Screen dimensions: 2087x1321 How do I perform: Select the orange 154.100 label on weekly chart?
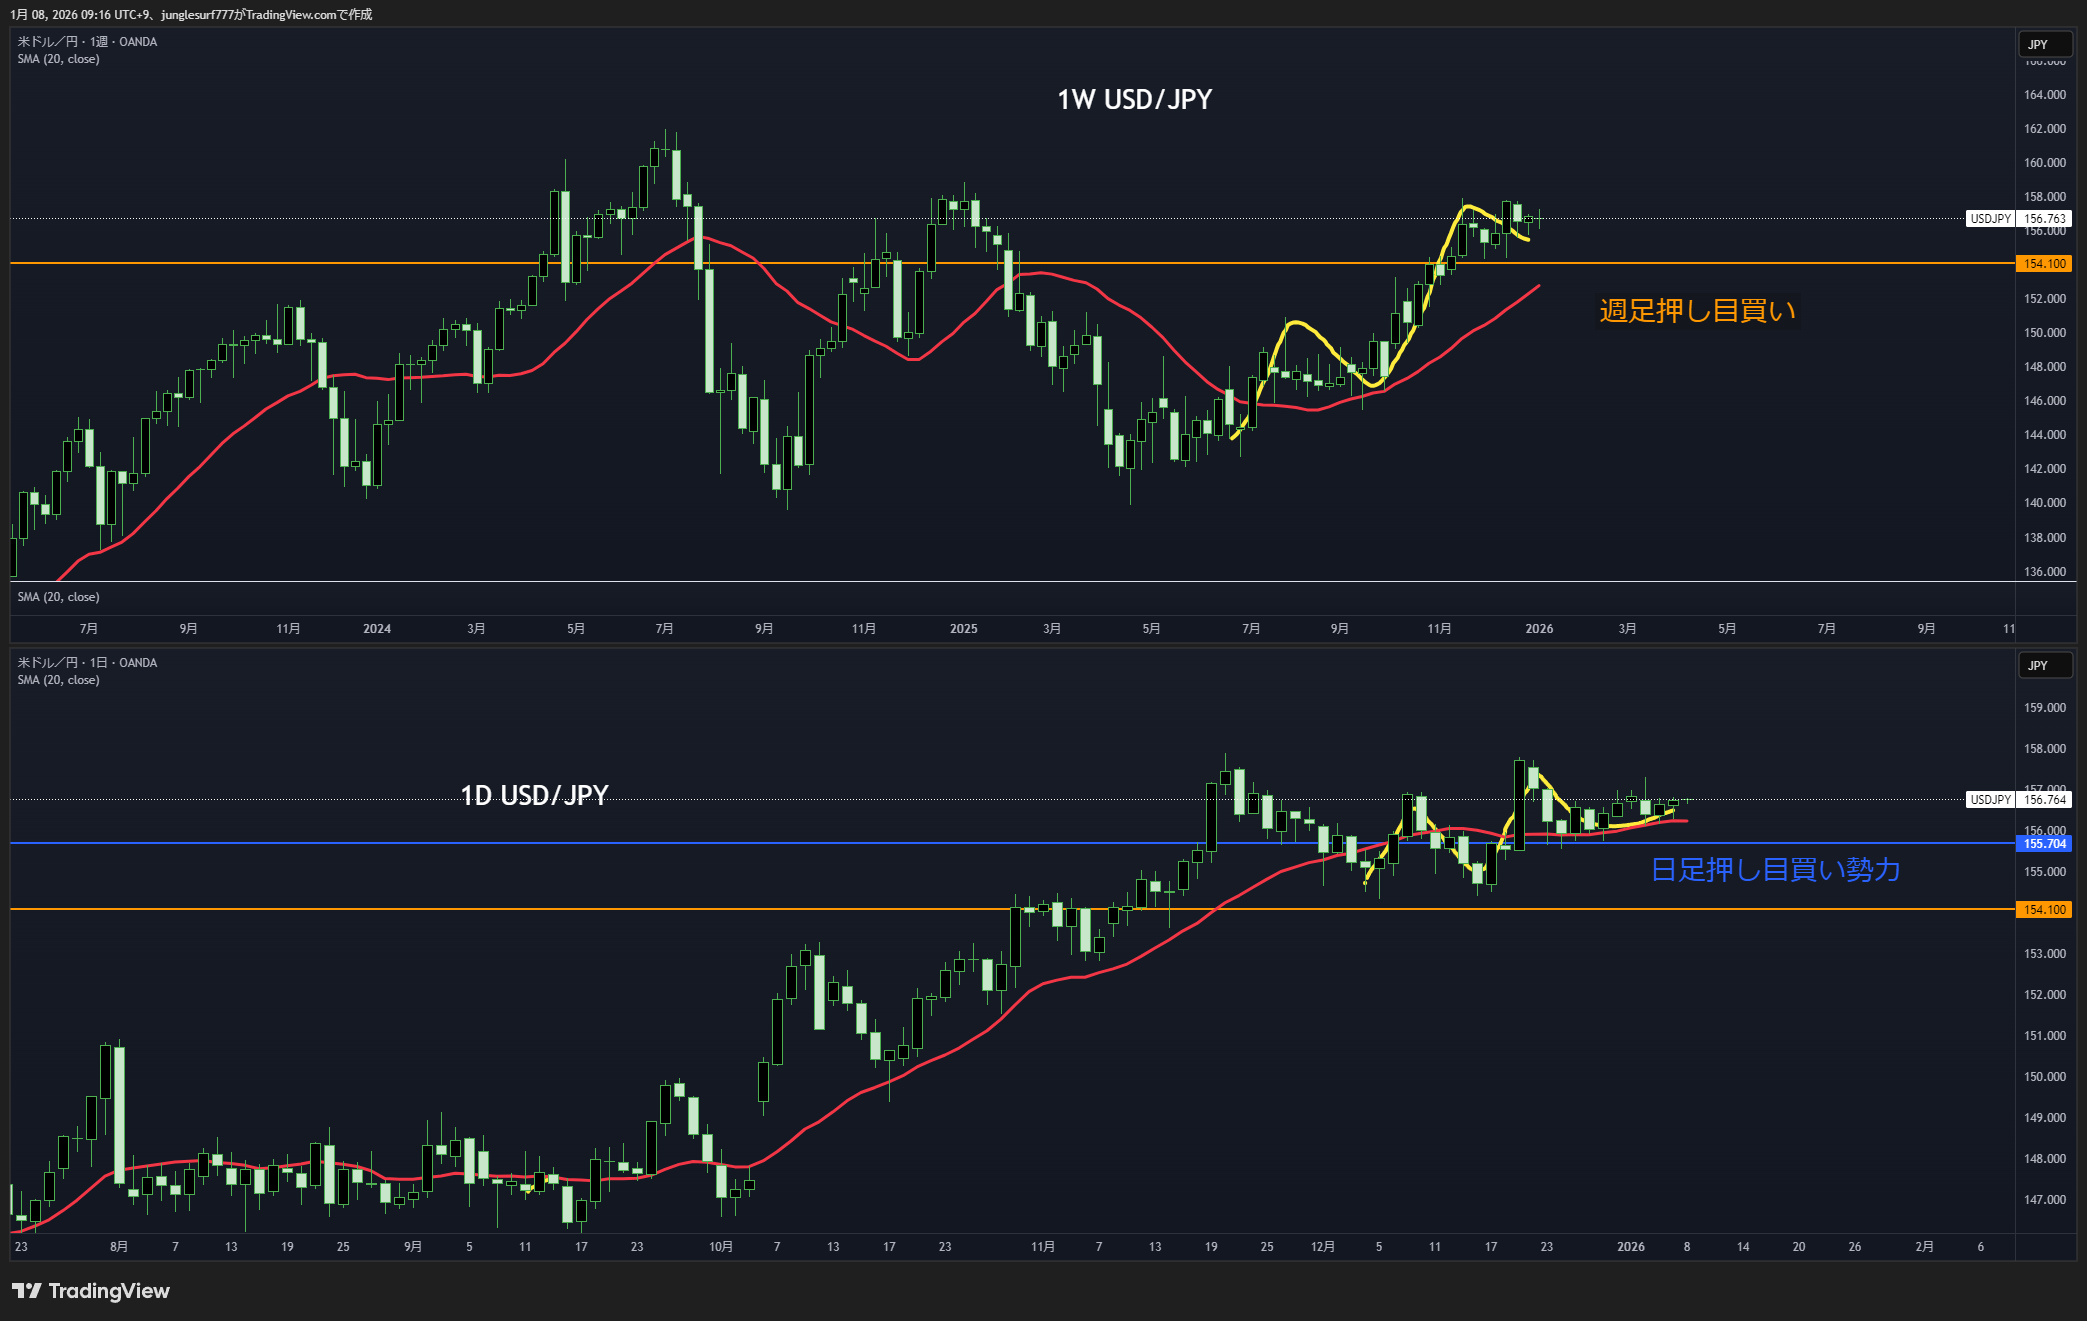[2044, 264]
